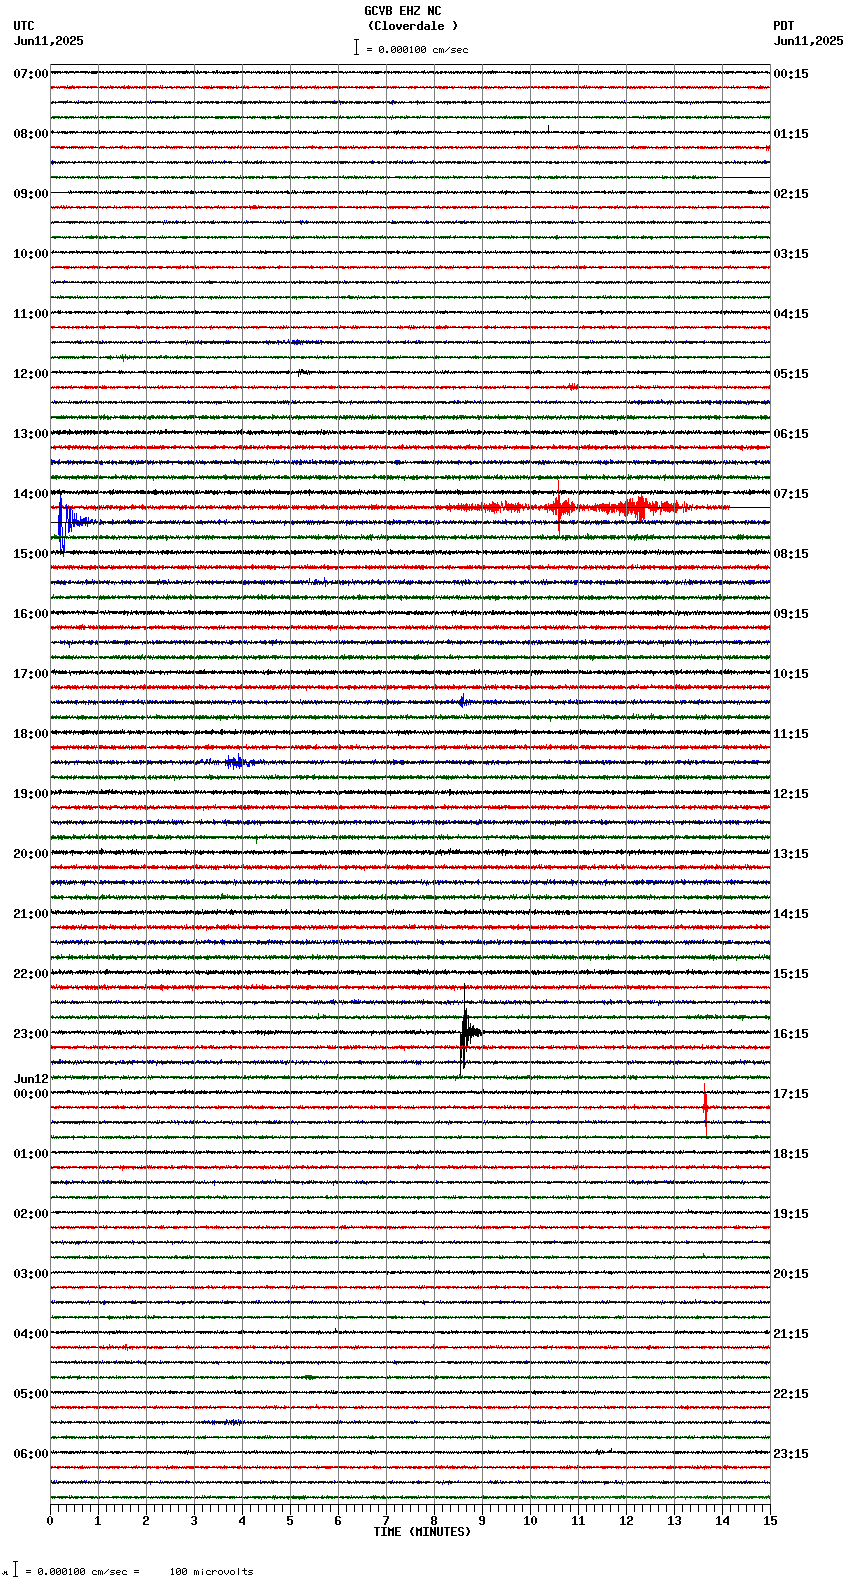Click the 8 minute axis tick label
Image resolution: width=850 pixels, height=1584 pixels.
[x=434, y=1521]
